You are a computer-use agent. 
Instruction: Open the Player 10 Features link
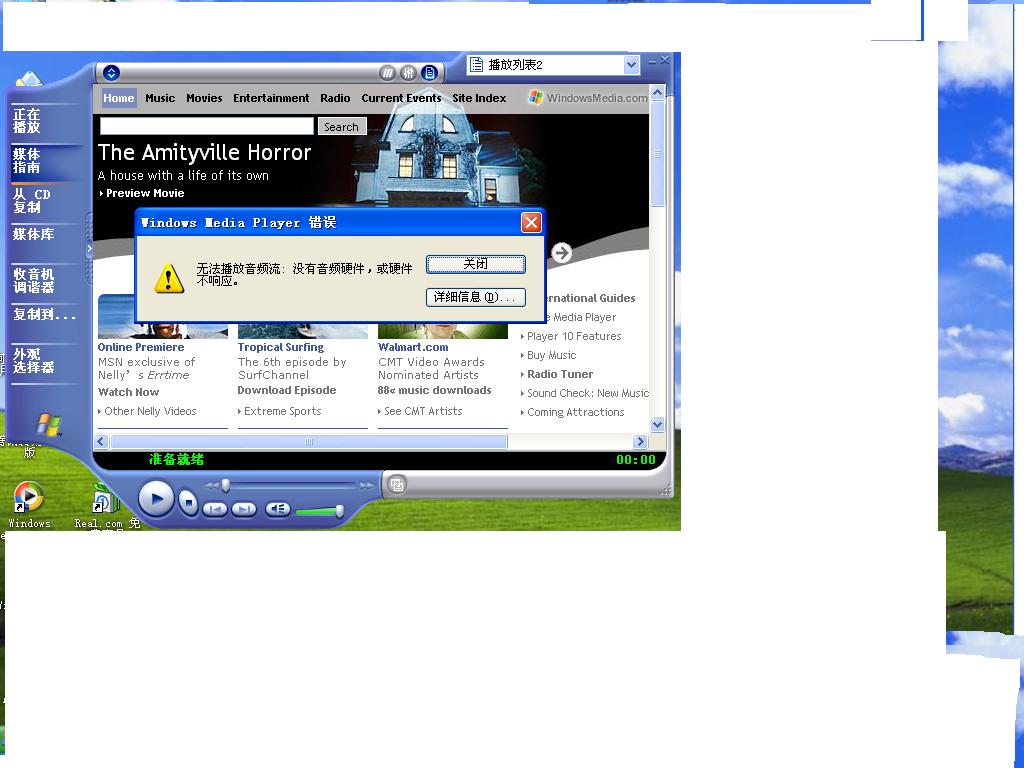click(574, 336)
